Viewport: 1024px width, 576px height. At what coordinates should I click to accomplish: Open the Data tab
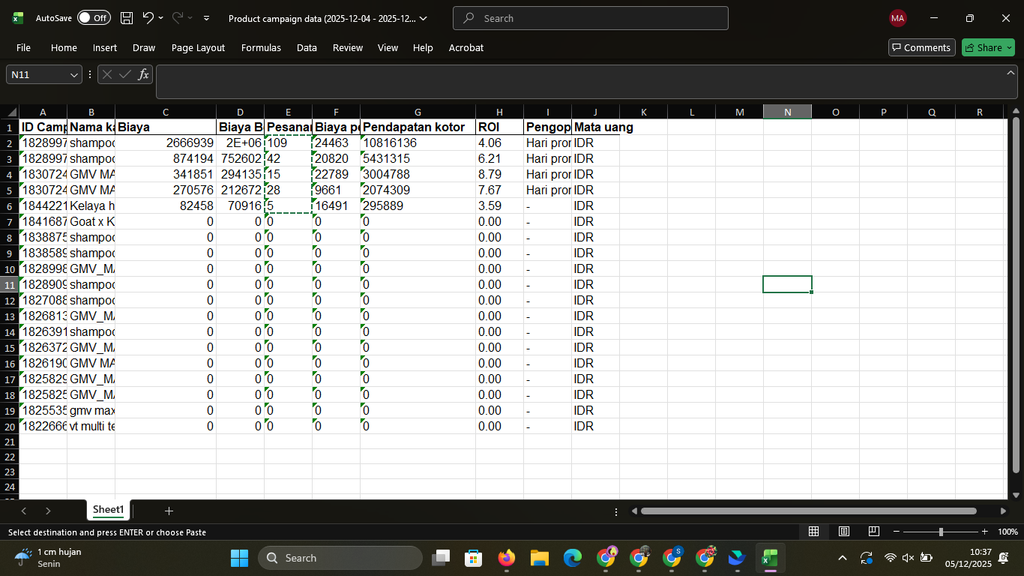click(x=306, y=48)
